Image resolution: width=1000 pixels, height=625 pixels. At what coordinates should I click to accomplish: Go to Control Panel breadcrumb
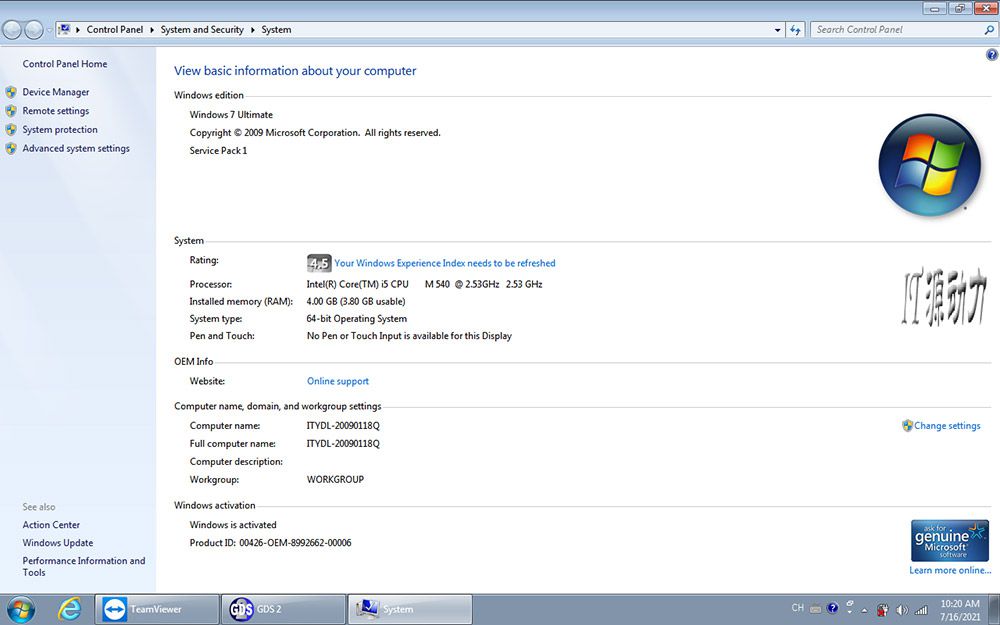[x=115, y=29]
